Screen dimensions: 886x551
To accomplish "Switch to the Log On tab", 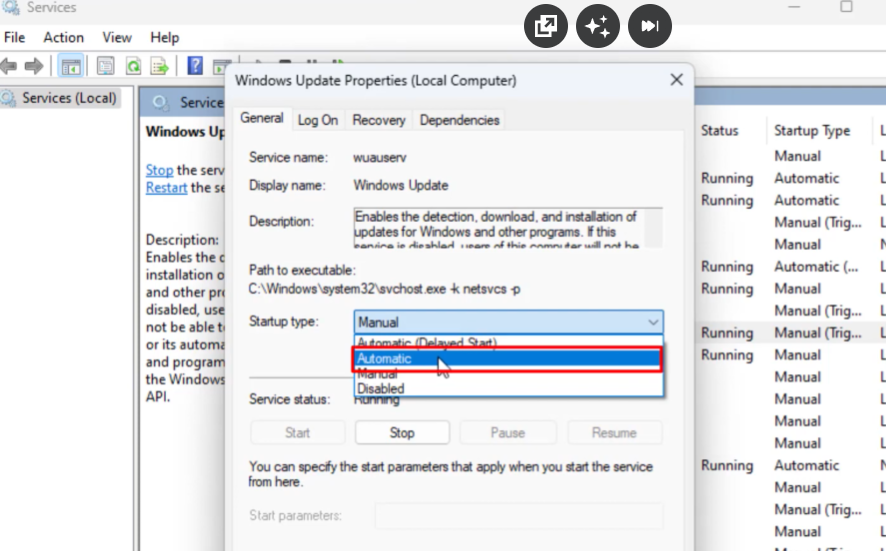I will point(318,120).
